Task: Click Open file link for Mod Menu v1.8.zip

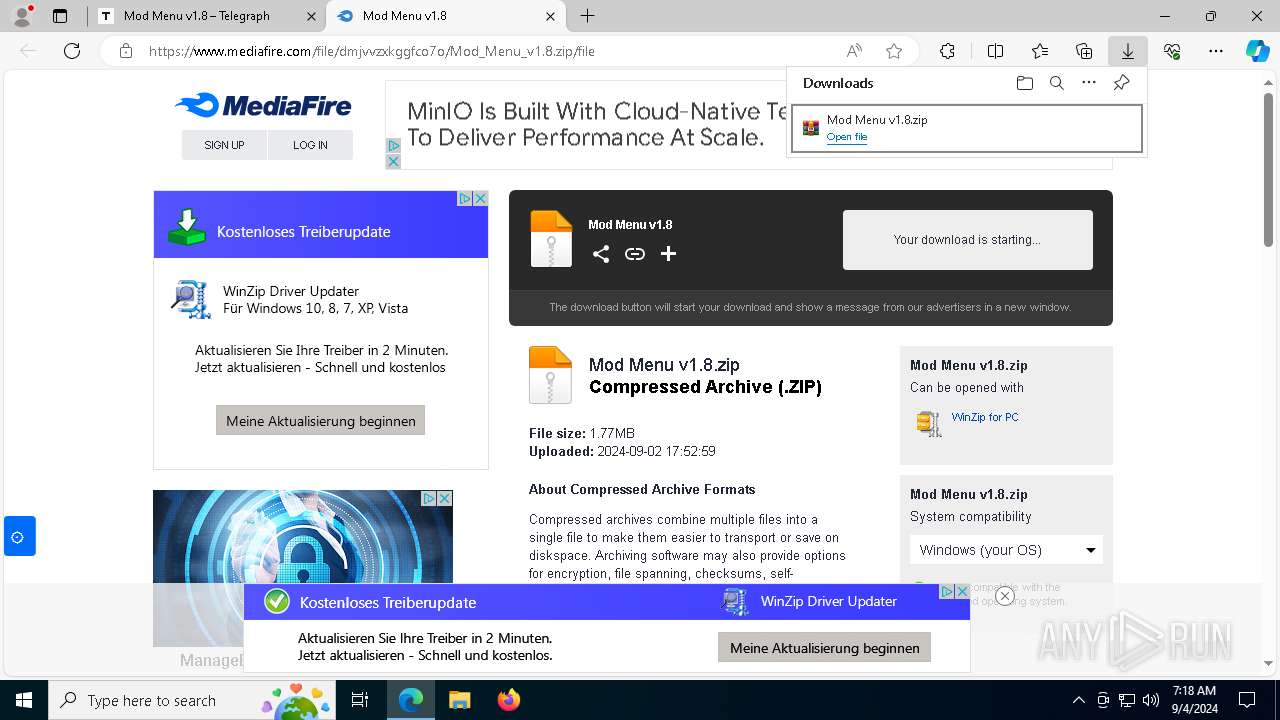Action: (847, 137)
